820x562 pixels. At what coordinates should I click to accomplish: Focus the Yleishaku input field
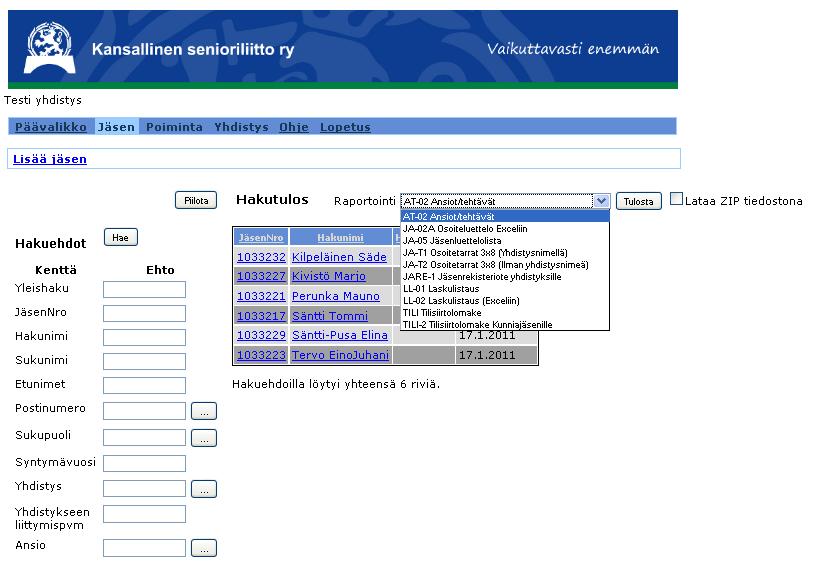(x=144, y=289)
